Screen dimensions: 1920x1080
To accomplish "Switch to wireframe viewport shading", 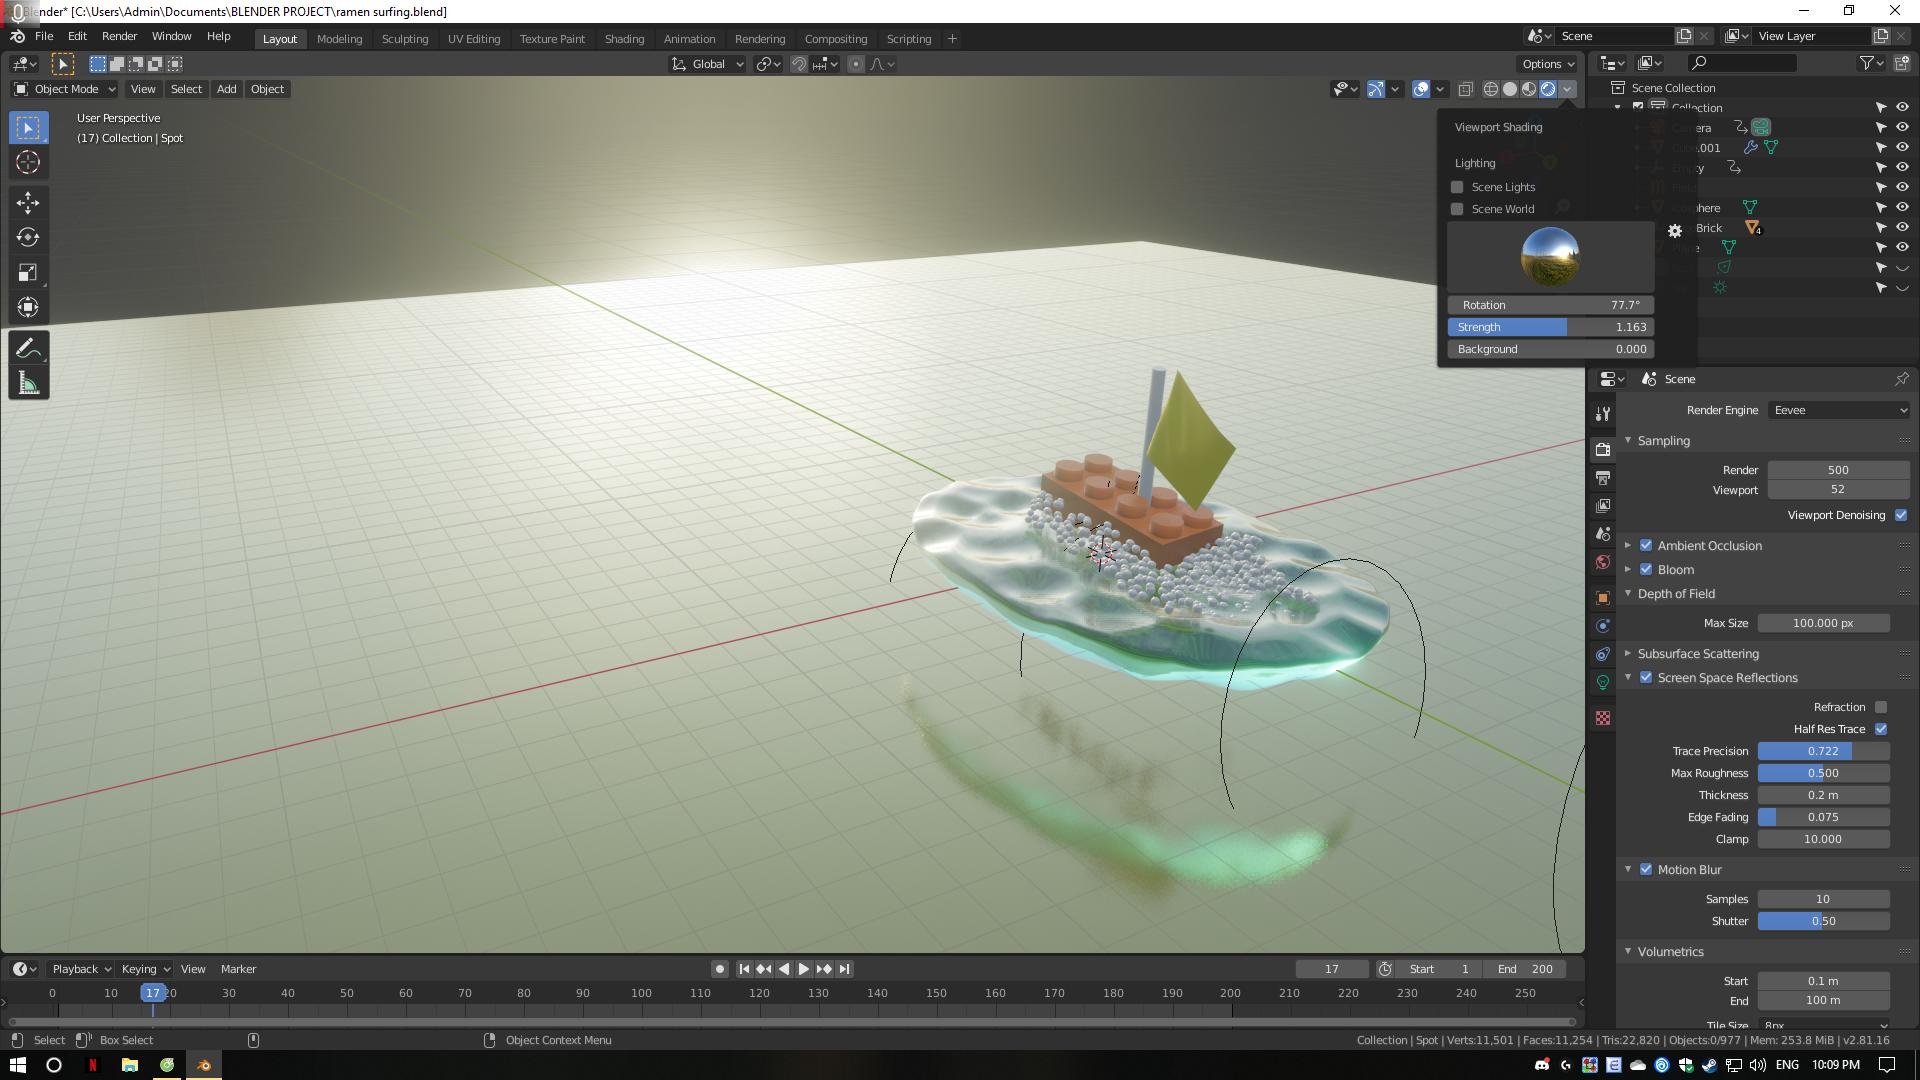I will [1490, 89].
